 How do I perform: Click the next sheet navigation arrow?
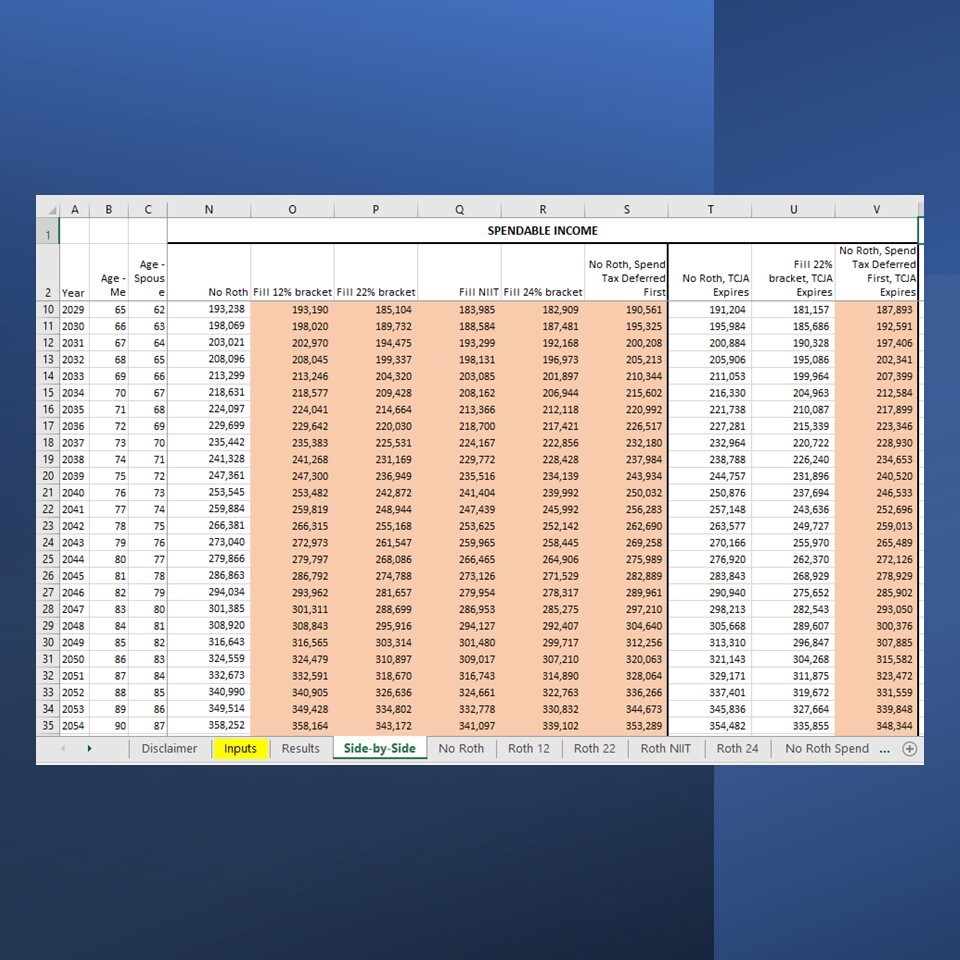pos(89,749)
